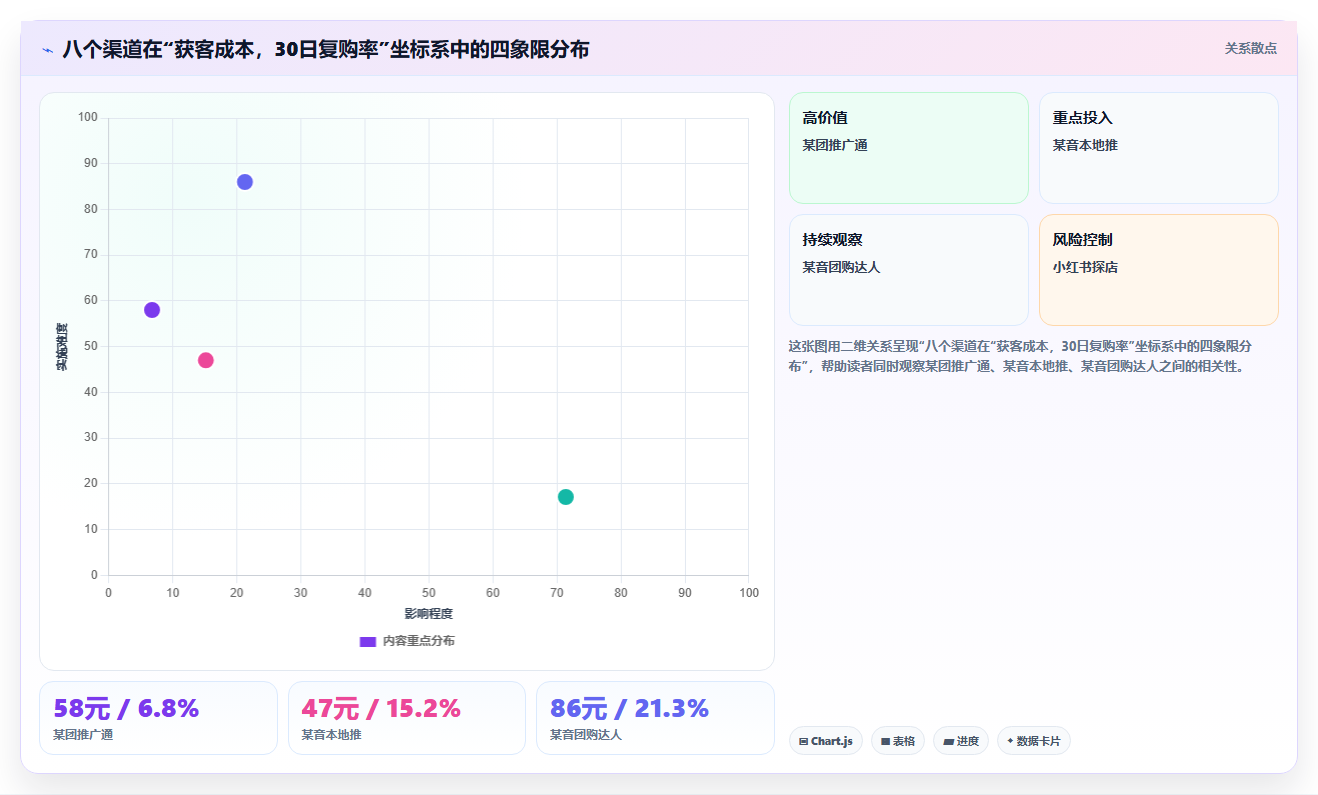Open the 86元 / 21.3% stat card

pyautogui.click(x=655, y=718)
